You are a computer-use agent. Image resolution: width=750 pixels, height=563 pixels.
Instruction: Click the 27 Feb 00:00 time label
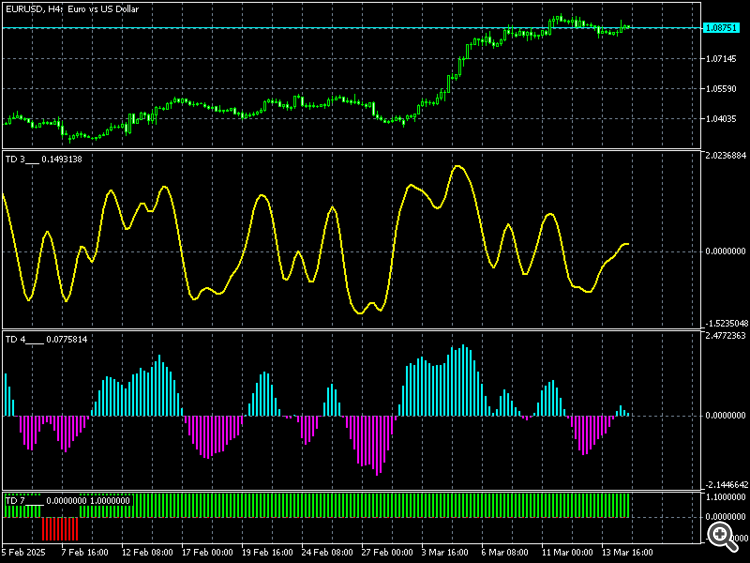[387, 552]
